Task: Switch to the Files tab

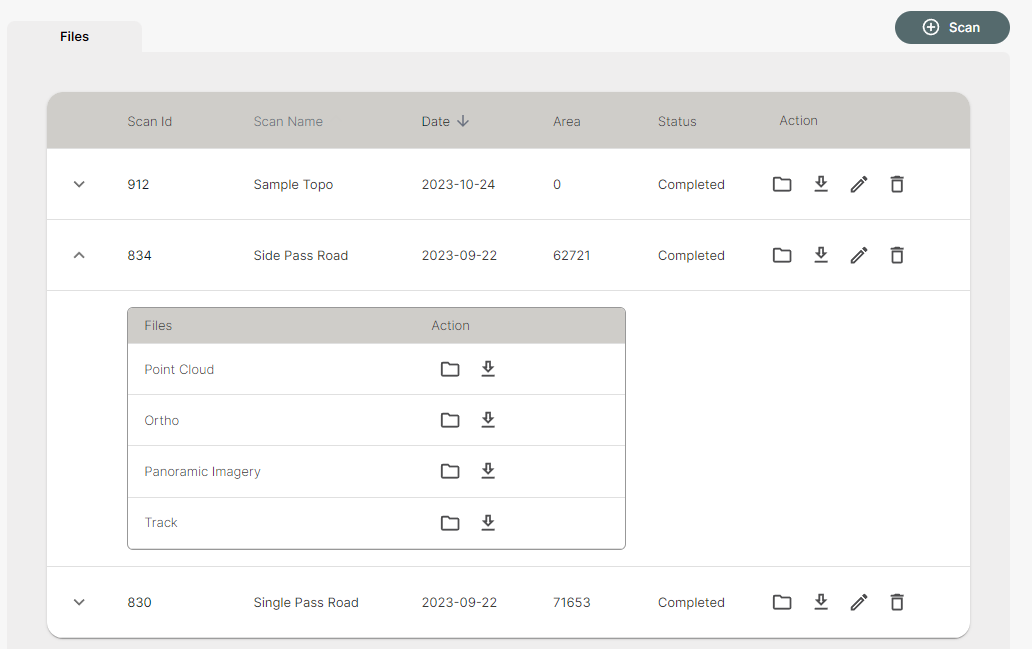Action: (x=75, y=37)
